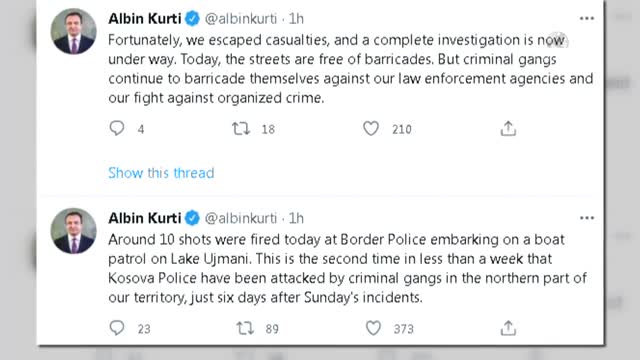Open 'Show this thread' link
The width and height of the screenshot is (640, 360).
pyautogui.click(x=161, y=173)
